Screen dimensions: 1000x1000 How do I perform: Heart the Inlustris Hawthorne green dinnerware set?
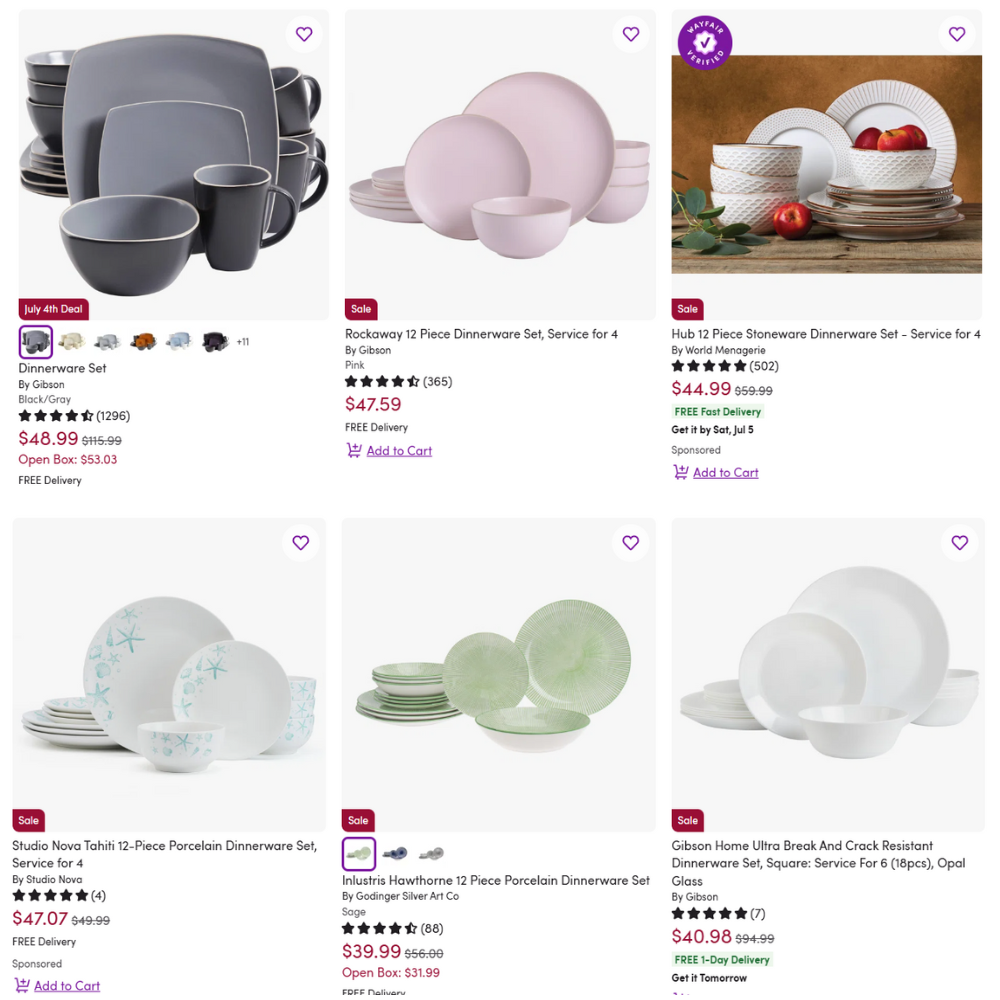(631, 543)
